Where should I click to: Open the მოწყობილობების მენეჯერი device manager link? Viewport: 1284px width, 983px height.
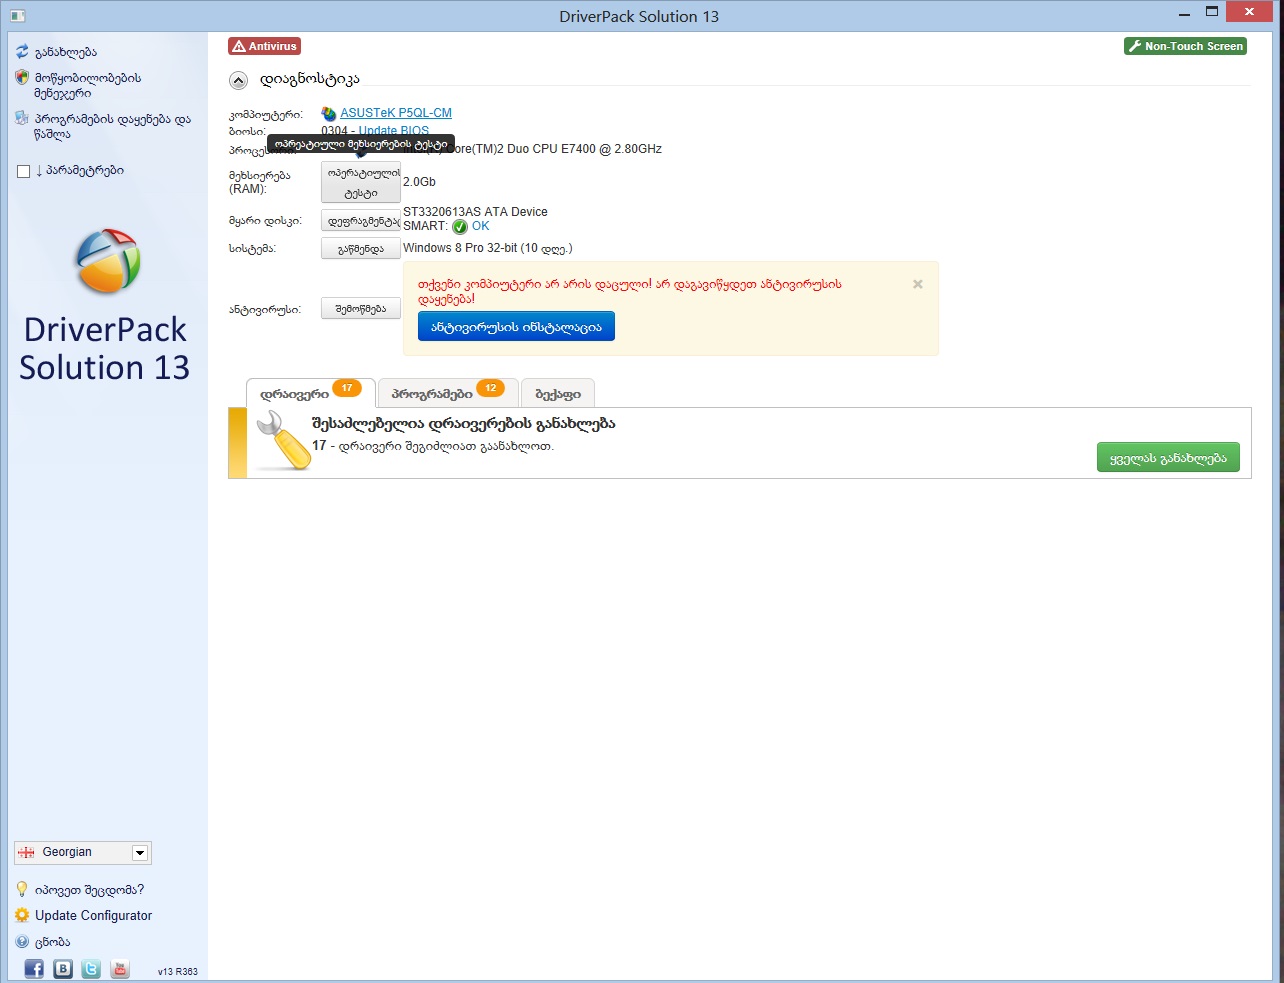click(88, 85)
